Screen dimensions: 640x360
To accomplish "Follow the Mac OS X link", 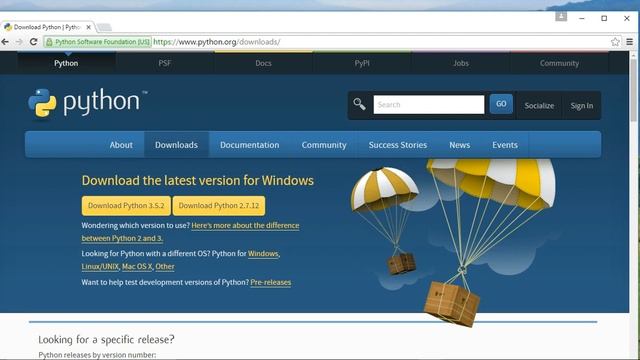I will click(x=137, y=267).
